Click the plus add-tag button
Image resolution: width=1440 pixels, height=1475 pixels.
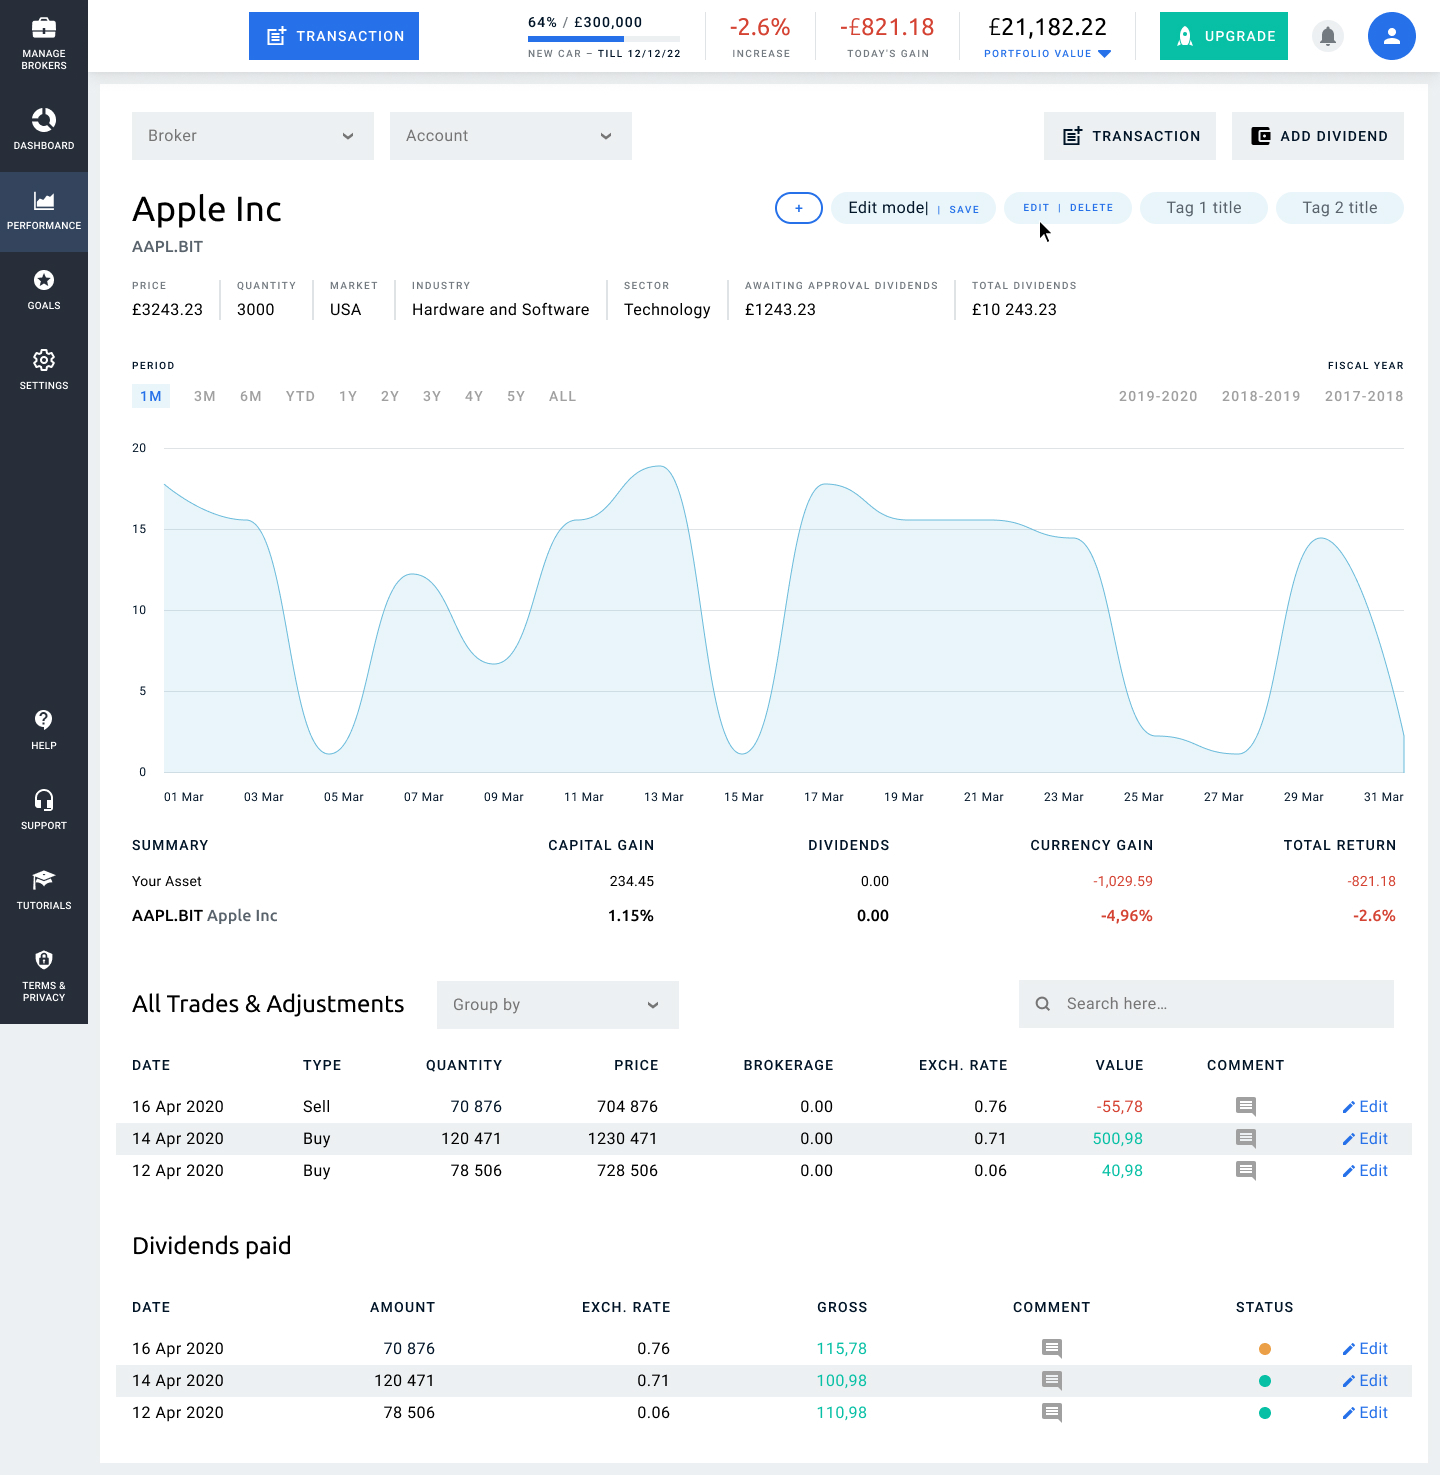click(x=799, y=208)
